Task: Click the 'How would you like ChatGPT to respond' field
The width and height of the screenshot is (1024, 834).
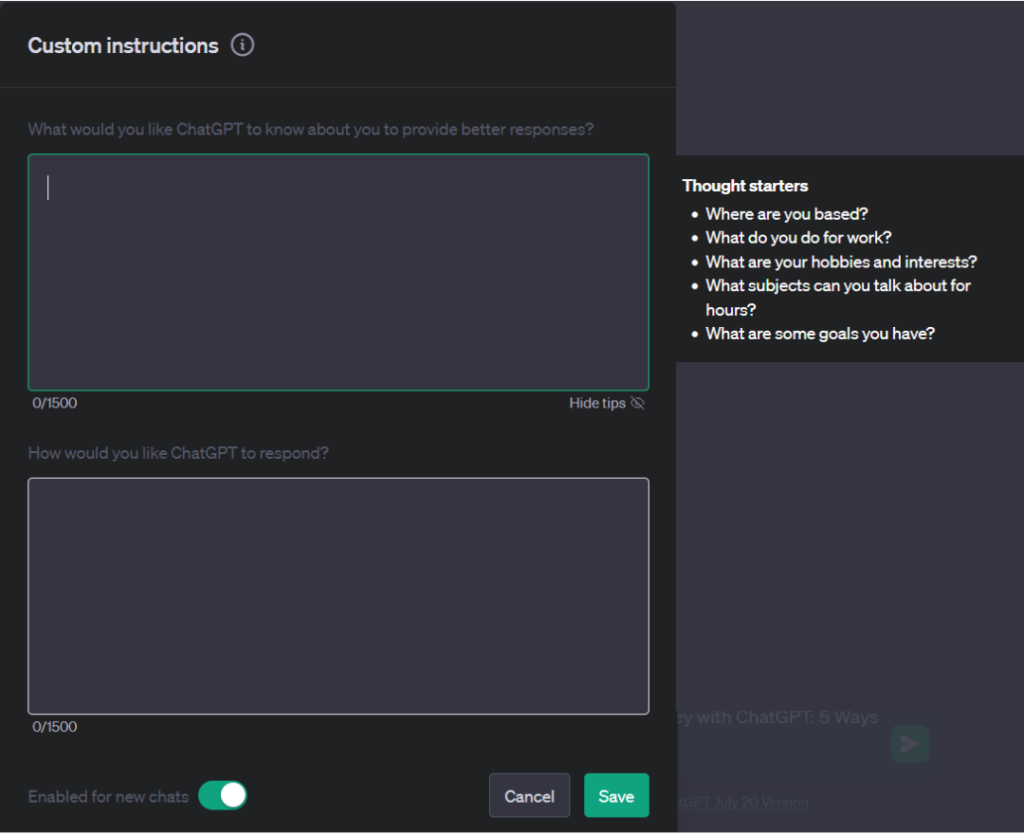Action: [338, 595]
